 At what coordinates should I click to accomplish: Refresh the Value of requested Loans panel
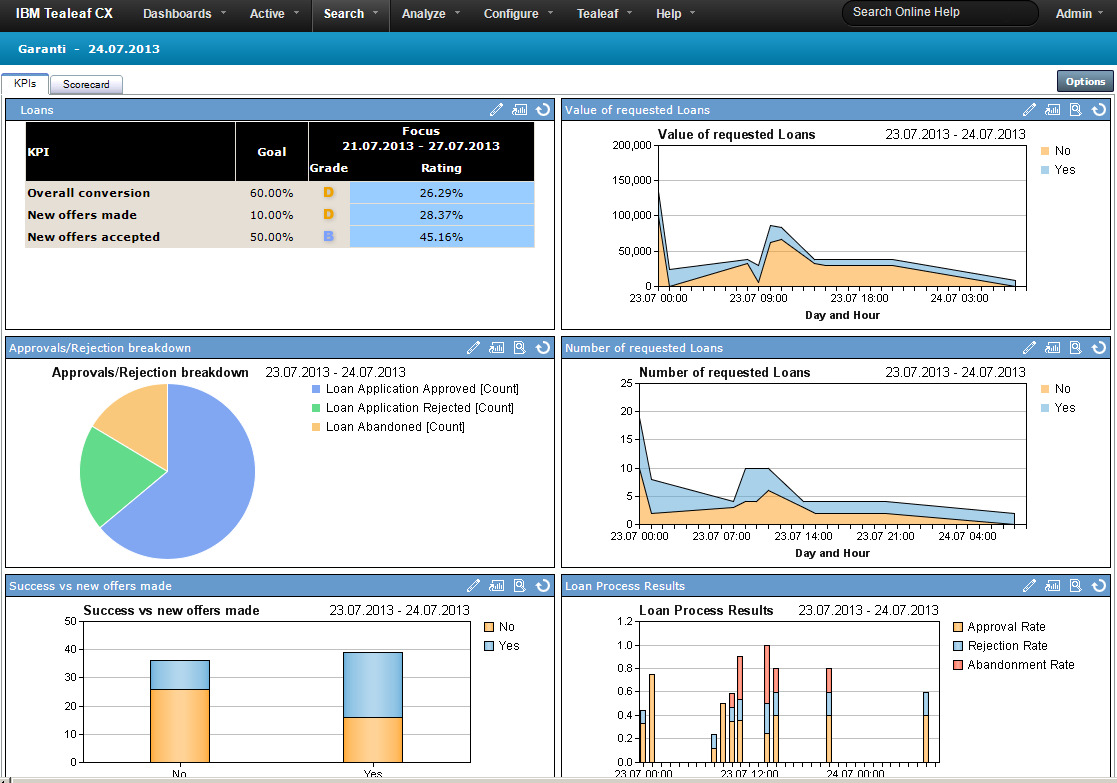pyautogui.click(x=1099, y=110)
